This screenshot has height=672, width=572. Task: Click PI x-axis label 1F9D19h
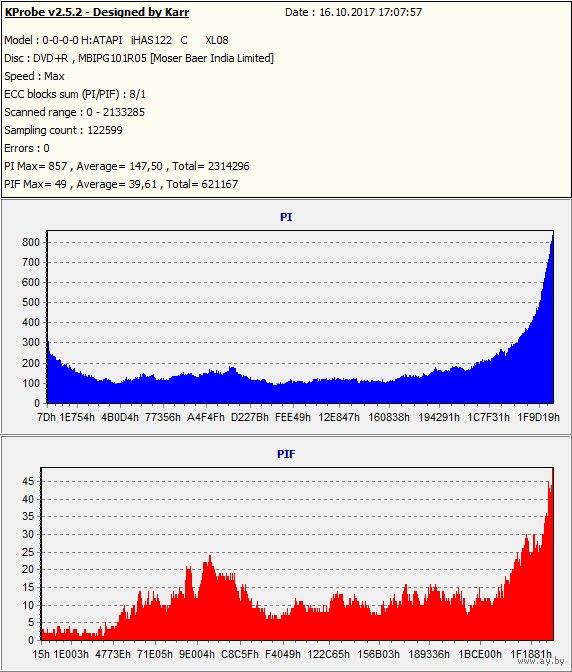tap(539, 417)
